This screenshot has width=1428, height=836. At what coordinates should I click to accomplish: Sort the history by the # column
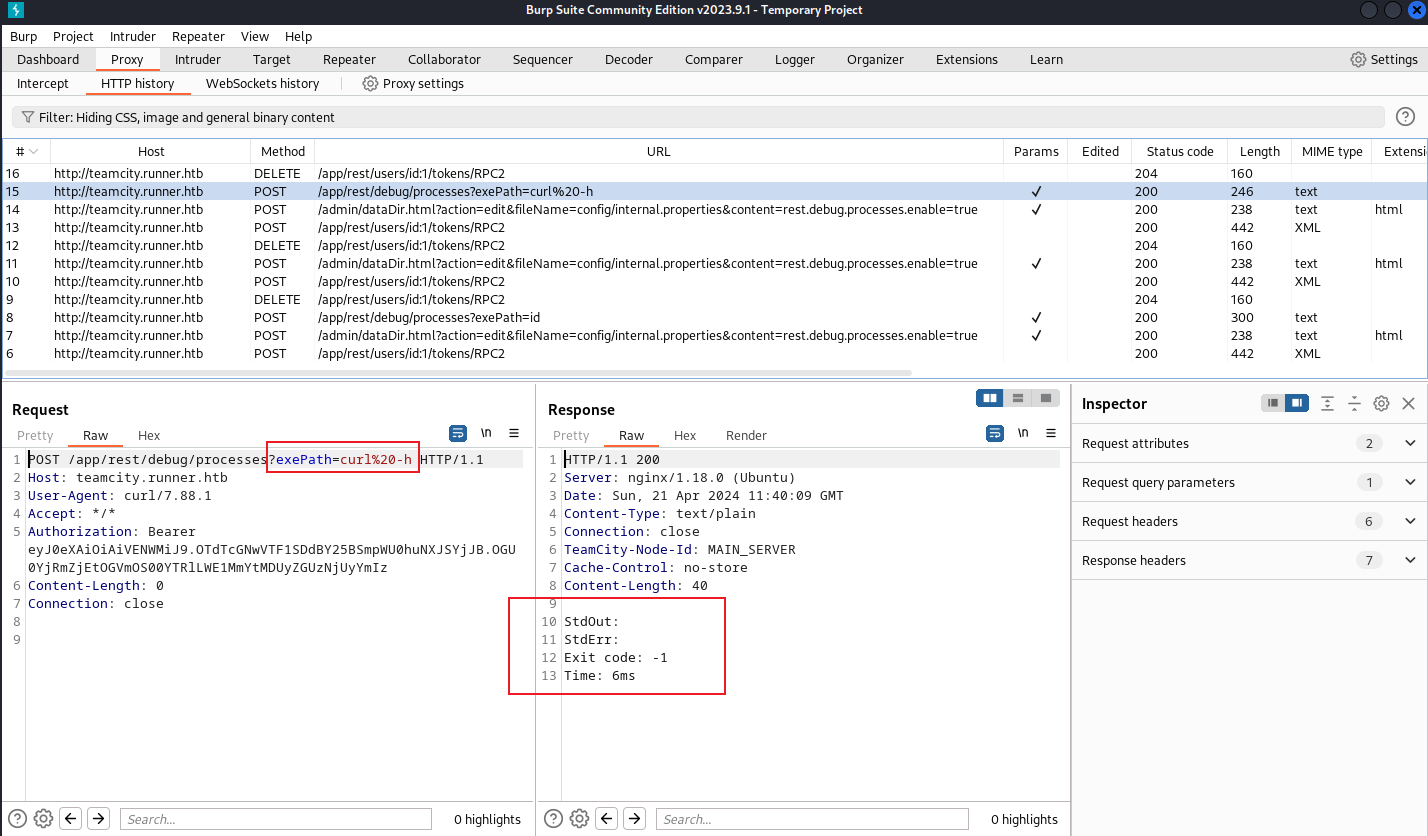26,151
